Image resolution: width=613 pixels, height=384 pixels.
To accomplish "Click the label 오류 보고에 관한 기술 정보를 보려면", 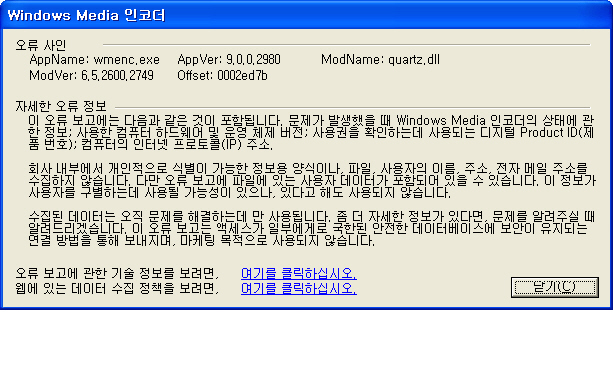I will point(117,273).
